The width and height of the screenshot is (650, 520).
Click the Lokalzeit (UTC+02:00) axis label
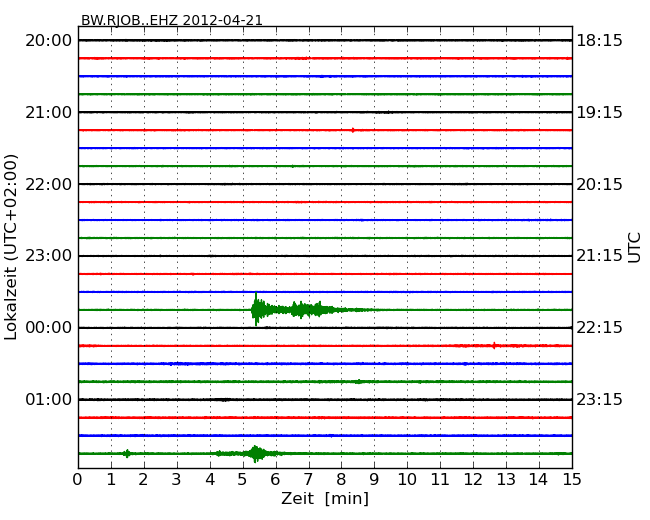click(11, 247)
